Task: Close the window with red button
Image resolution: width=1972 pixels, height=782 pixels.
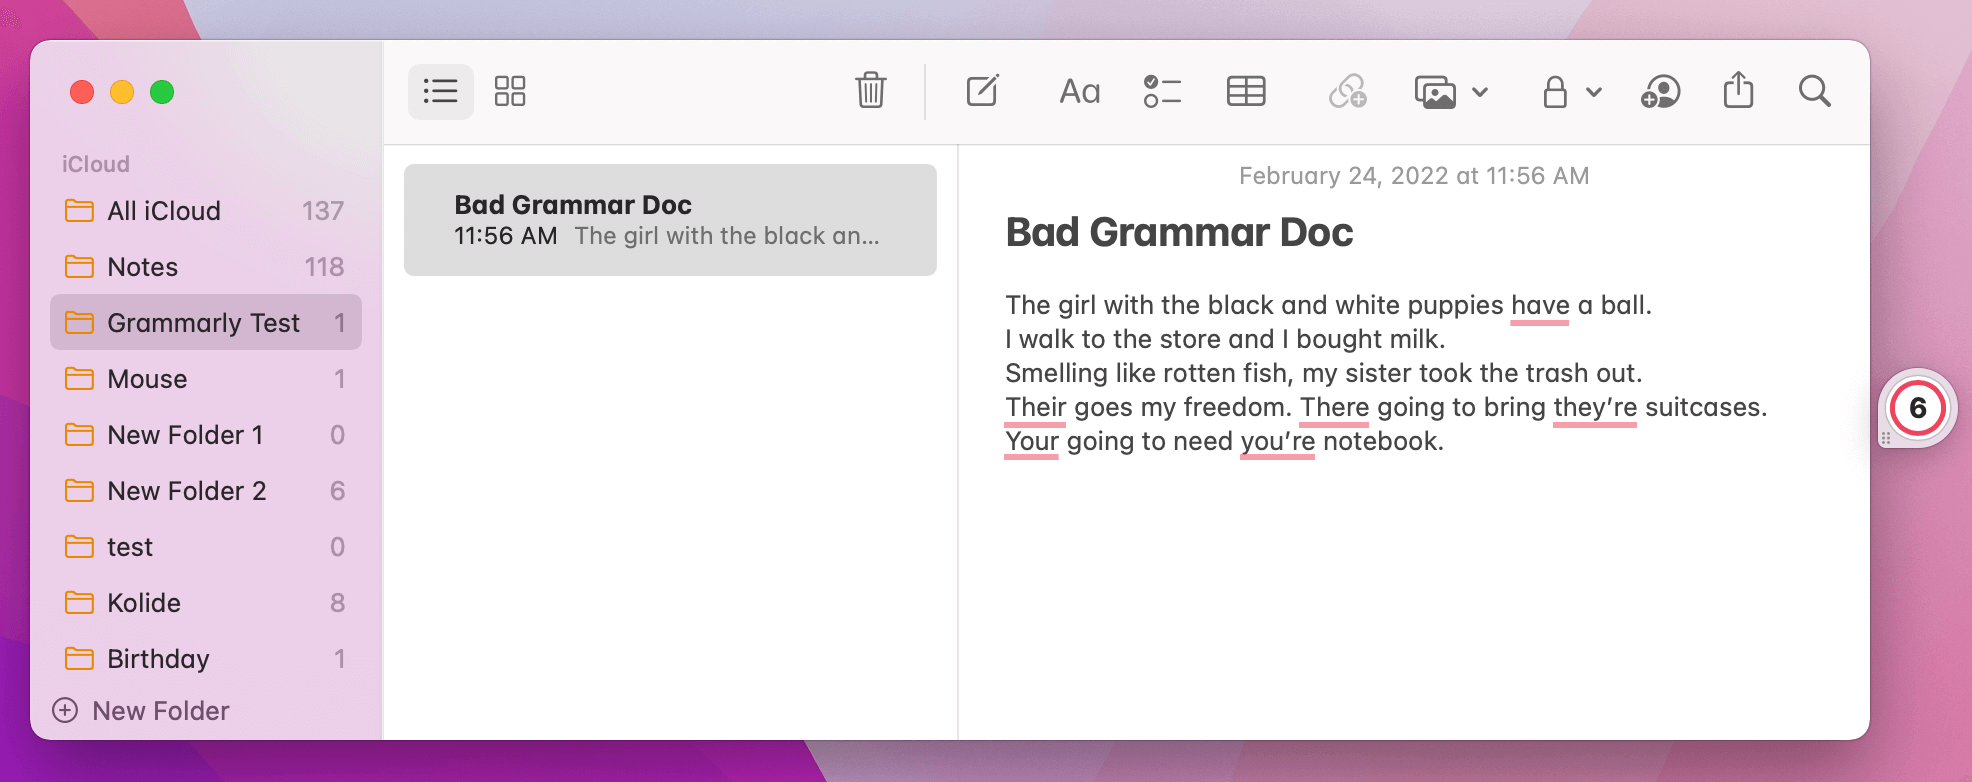Action: tap(82, 92)
